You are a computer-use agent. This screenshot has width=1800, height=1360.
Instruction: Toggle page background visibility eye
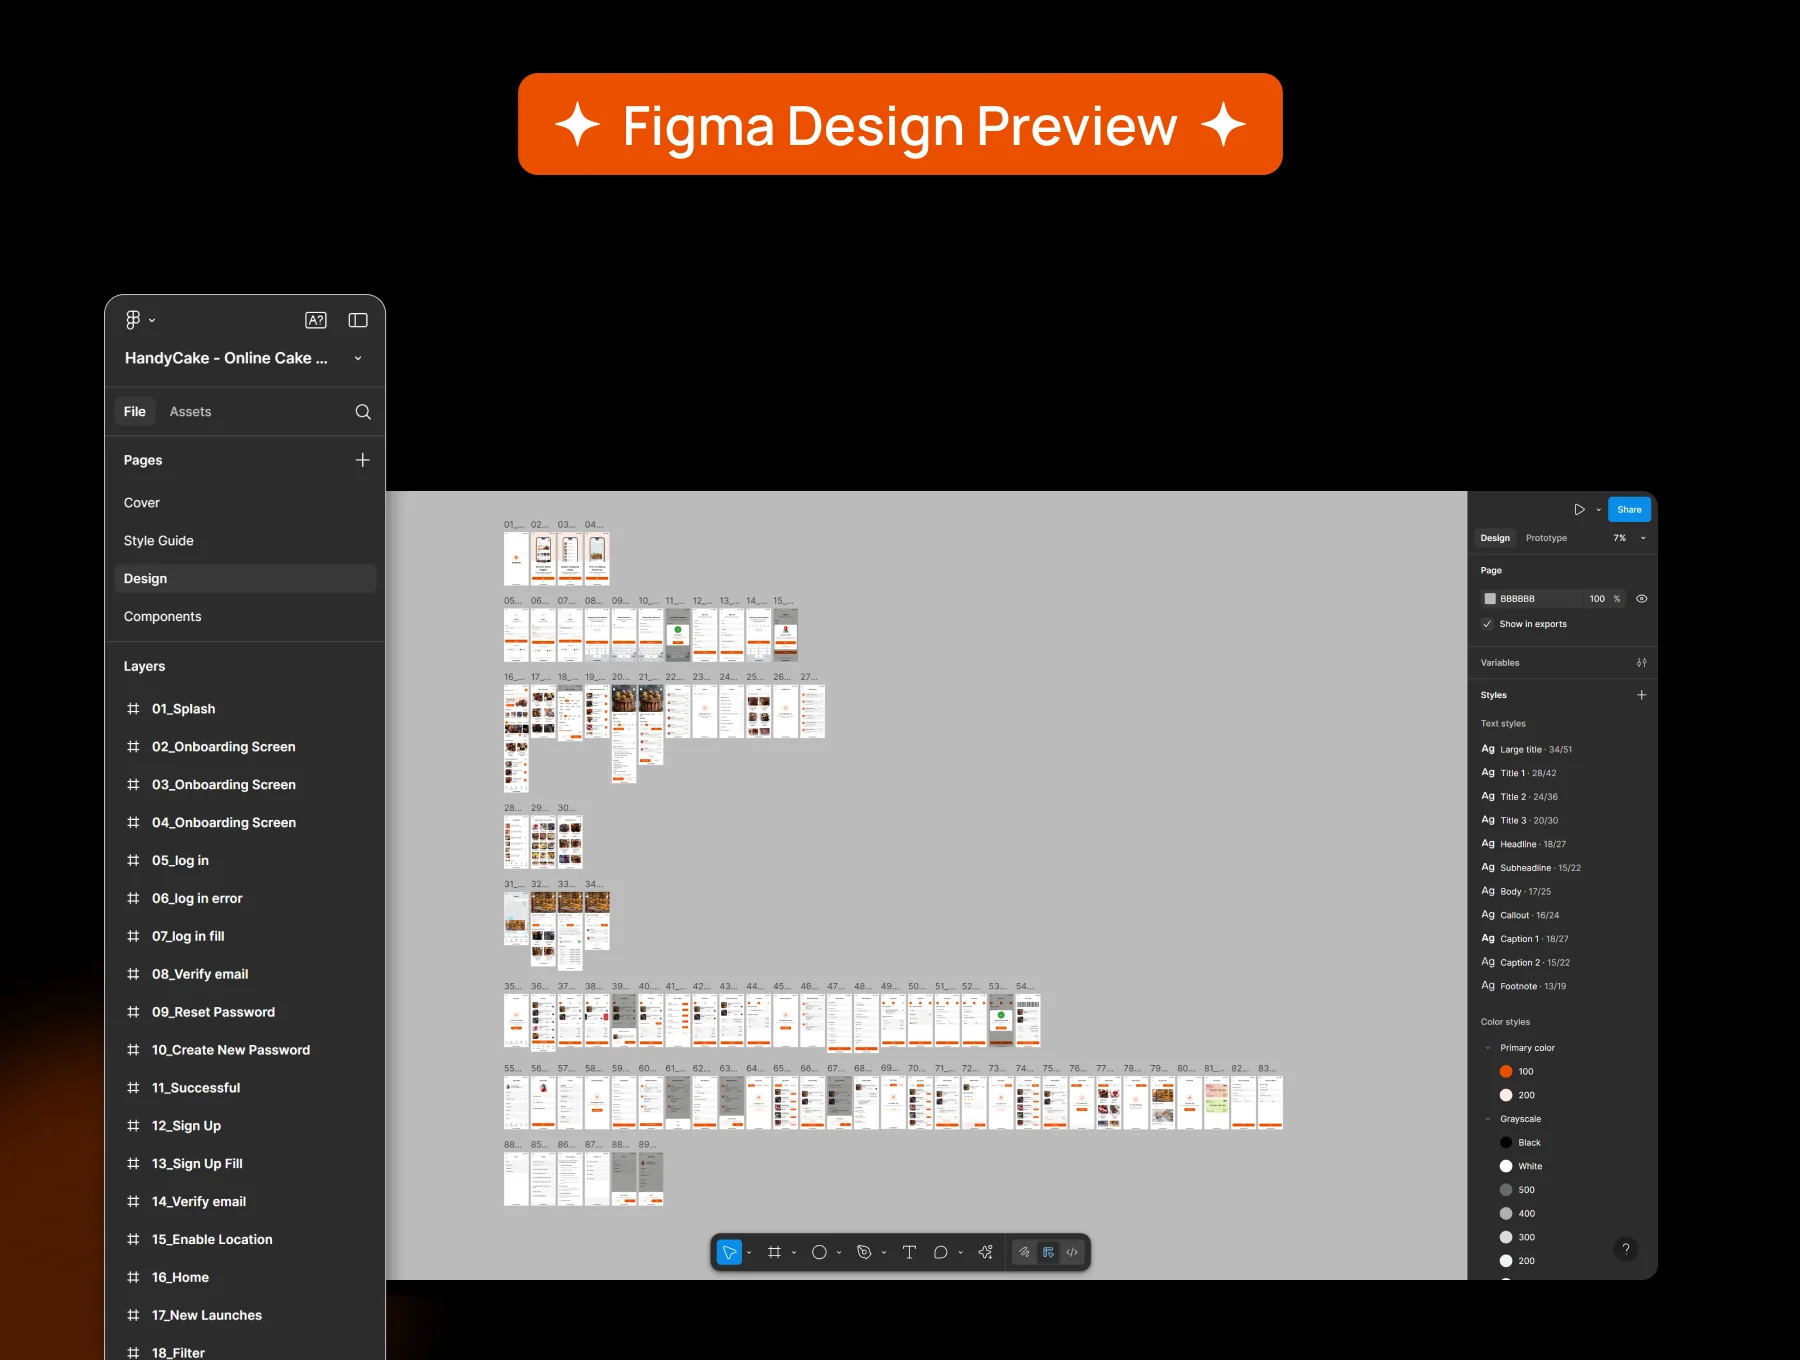coord(1641,599)
